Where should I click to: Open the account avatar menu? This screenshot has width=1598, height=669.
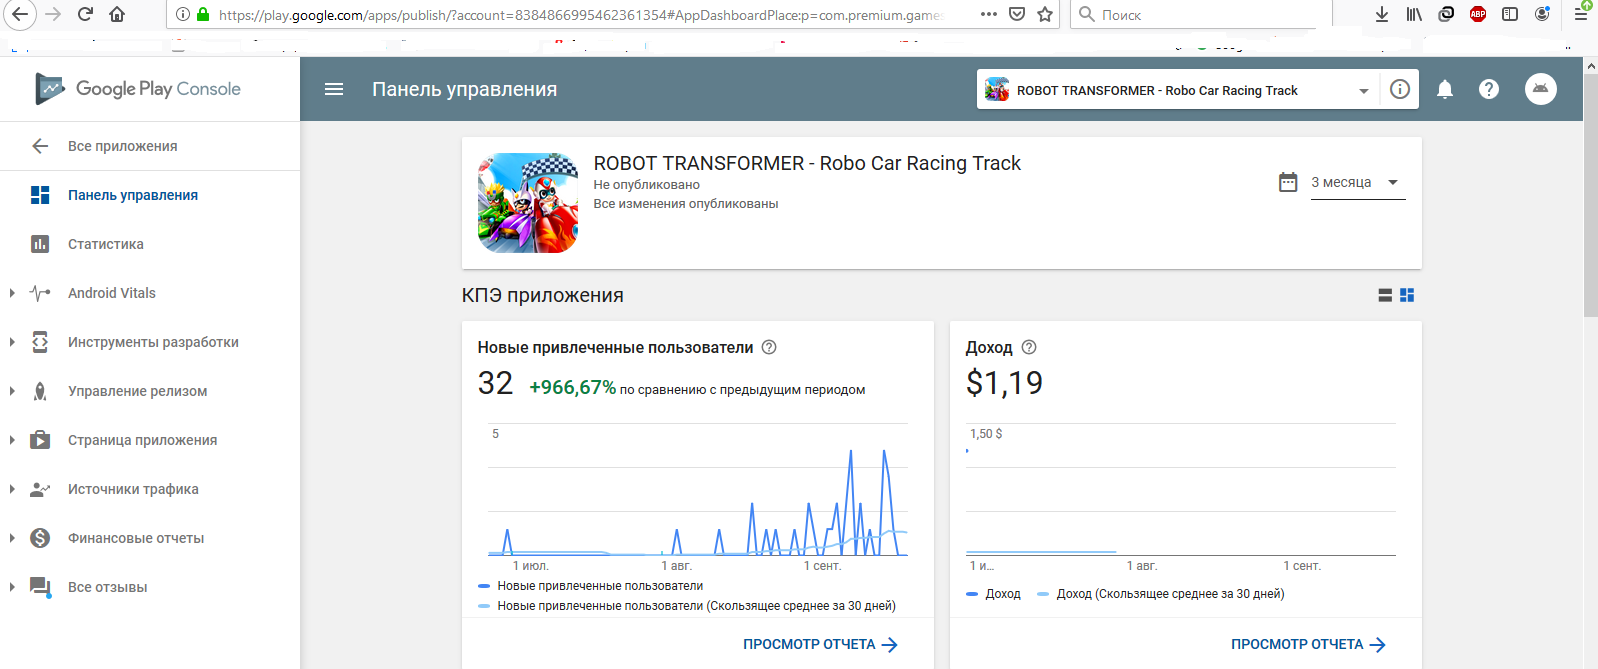[1541, 89]
